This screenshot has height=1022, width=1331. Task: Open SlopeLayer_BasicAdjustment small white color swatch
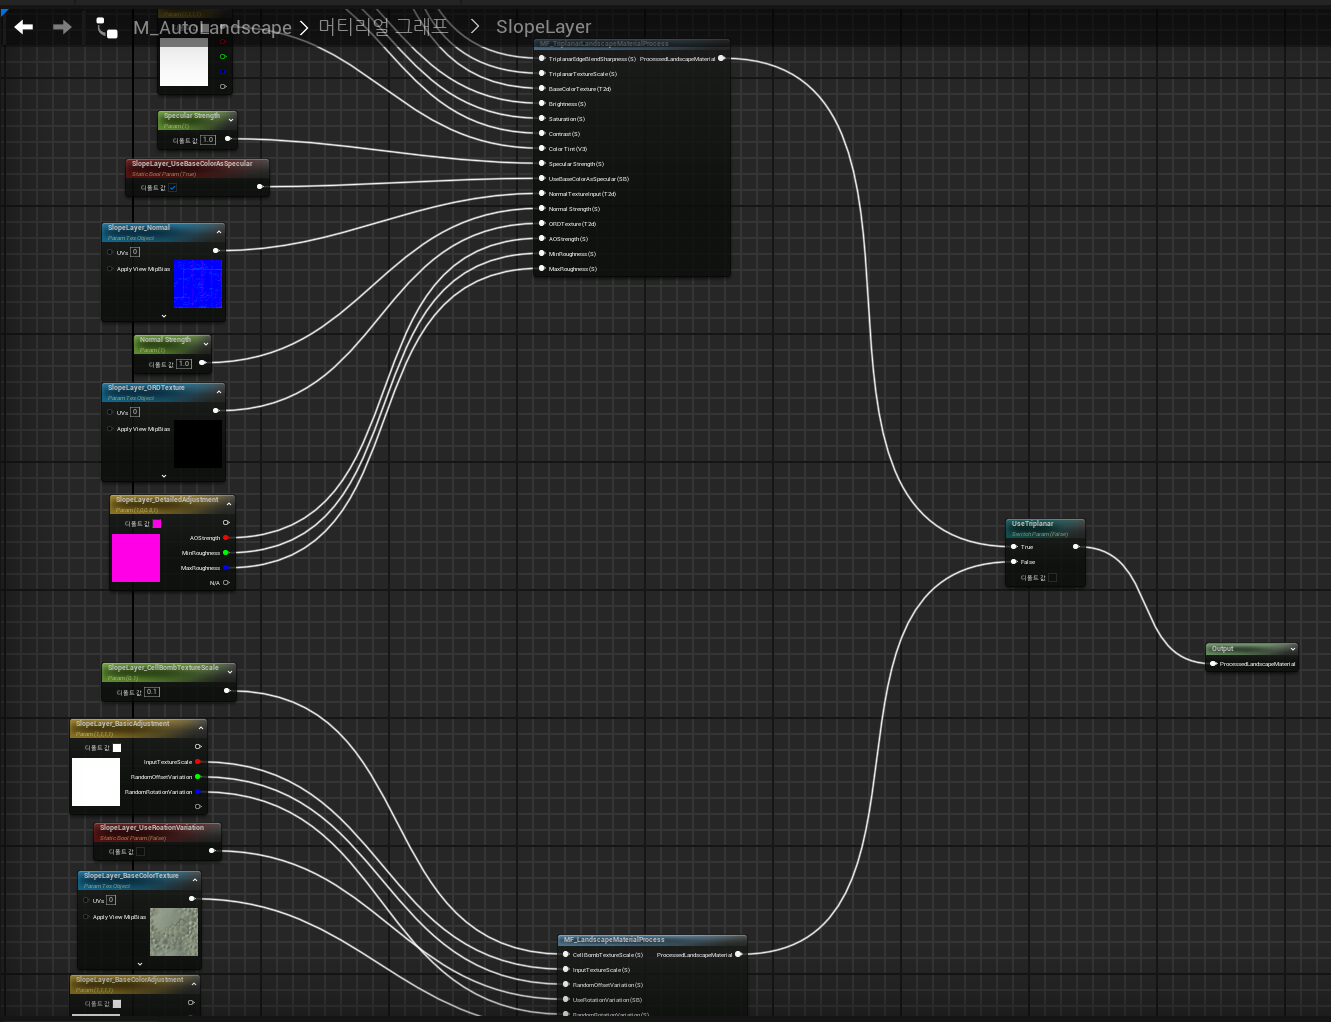(x=117, y=747)
